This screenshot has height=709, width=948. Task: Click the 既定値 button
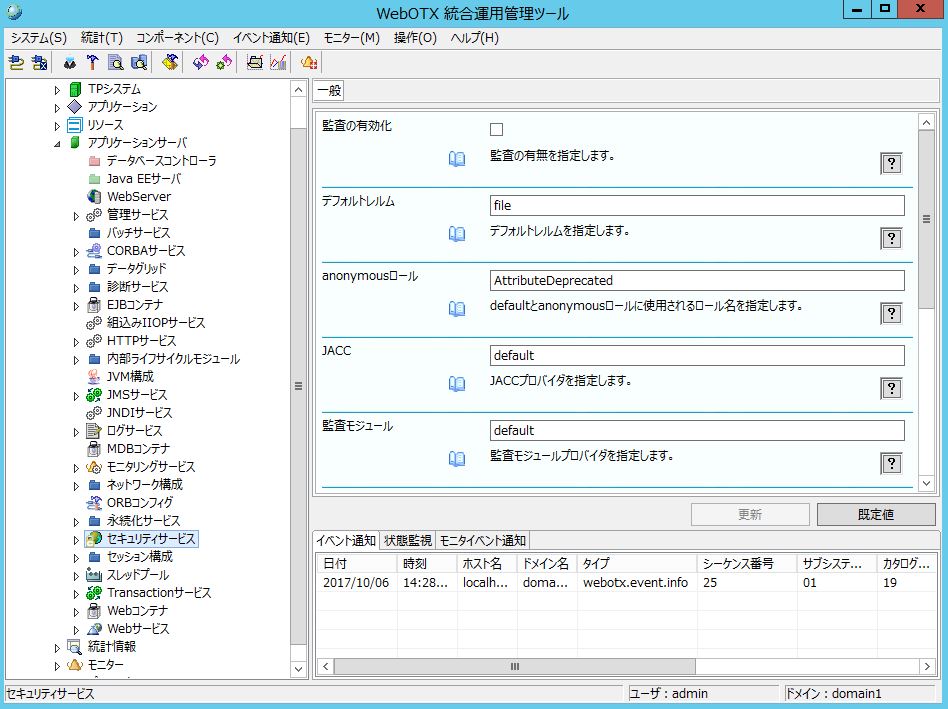point(876,515)
